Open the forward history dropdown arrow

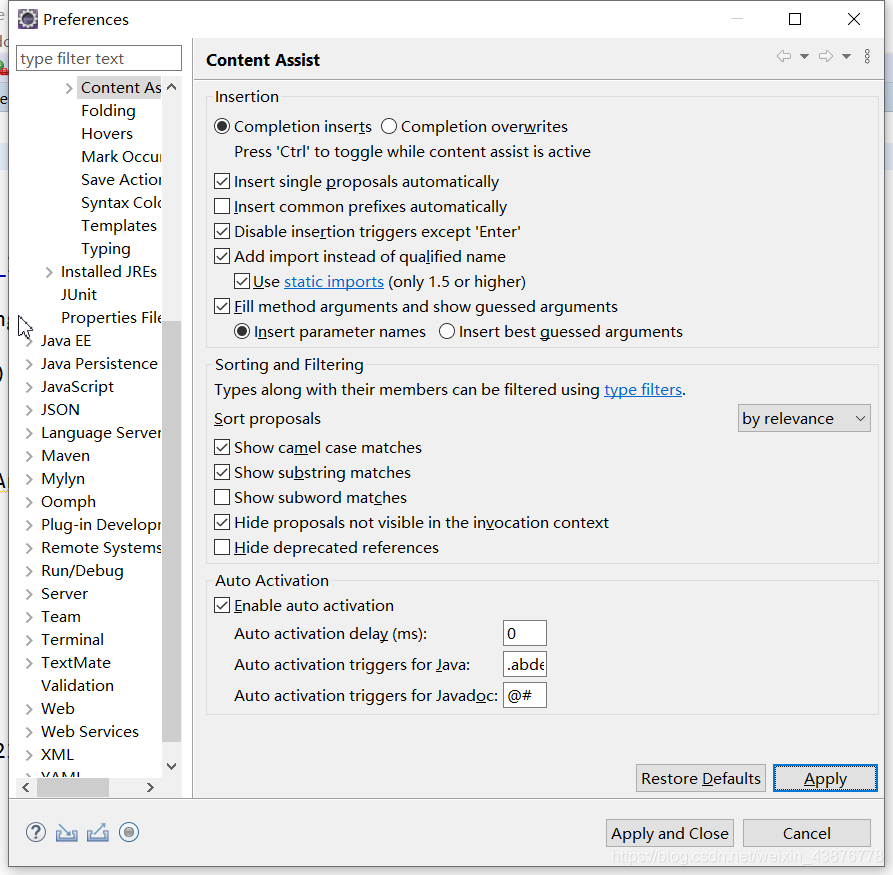pos(846,56)
